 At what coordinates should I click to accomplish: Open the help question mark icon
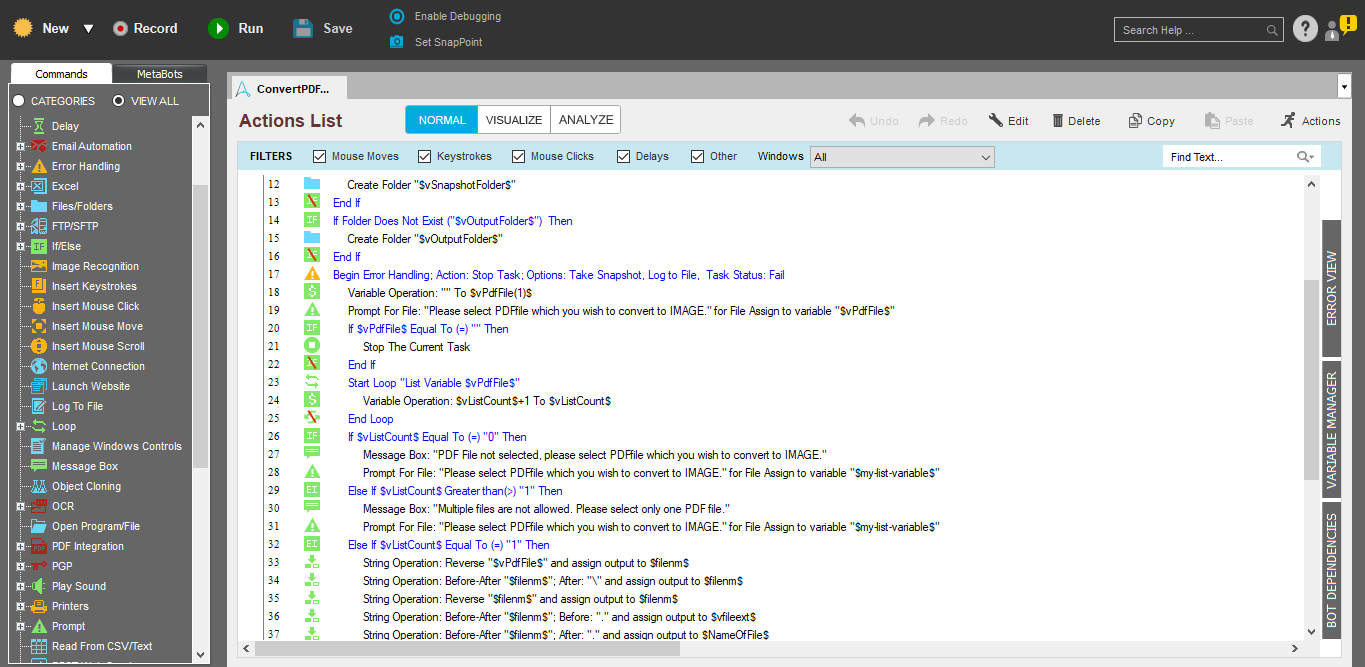(x=1304, y=29)
